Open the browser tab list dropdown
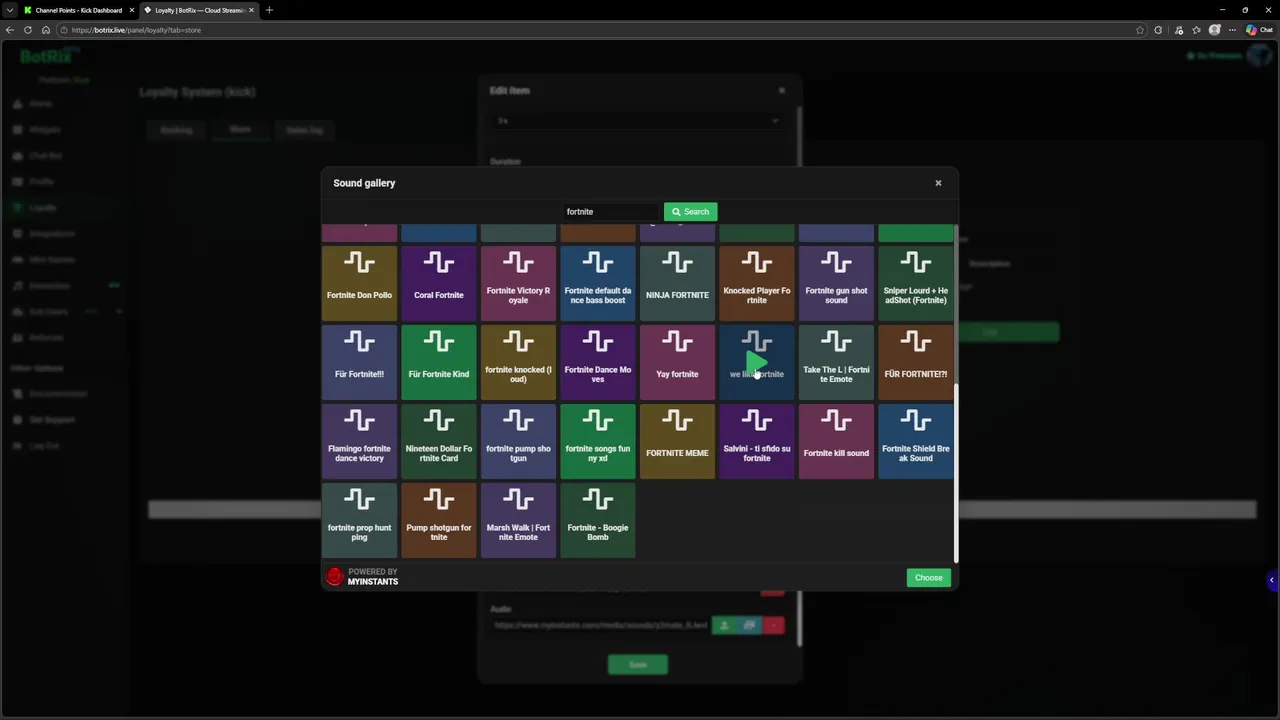Viewport: 1280px width, 720px height. click(9, 10)
